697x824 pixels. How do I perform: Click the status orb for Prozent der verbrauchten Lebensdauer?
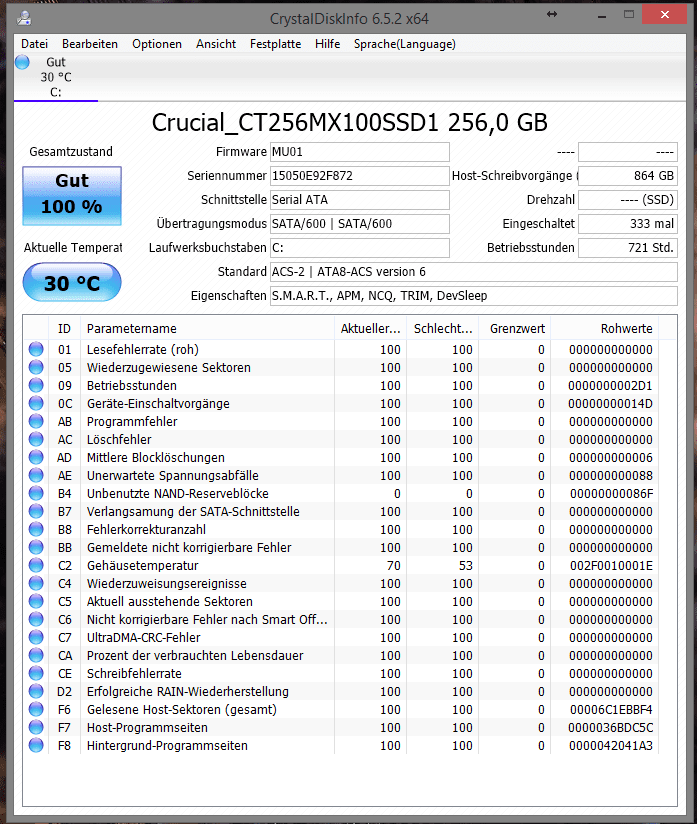coord(36,655)
